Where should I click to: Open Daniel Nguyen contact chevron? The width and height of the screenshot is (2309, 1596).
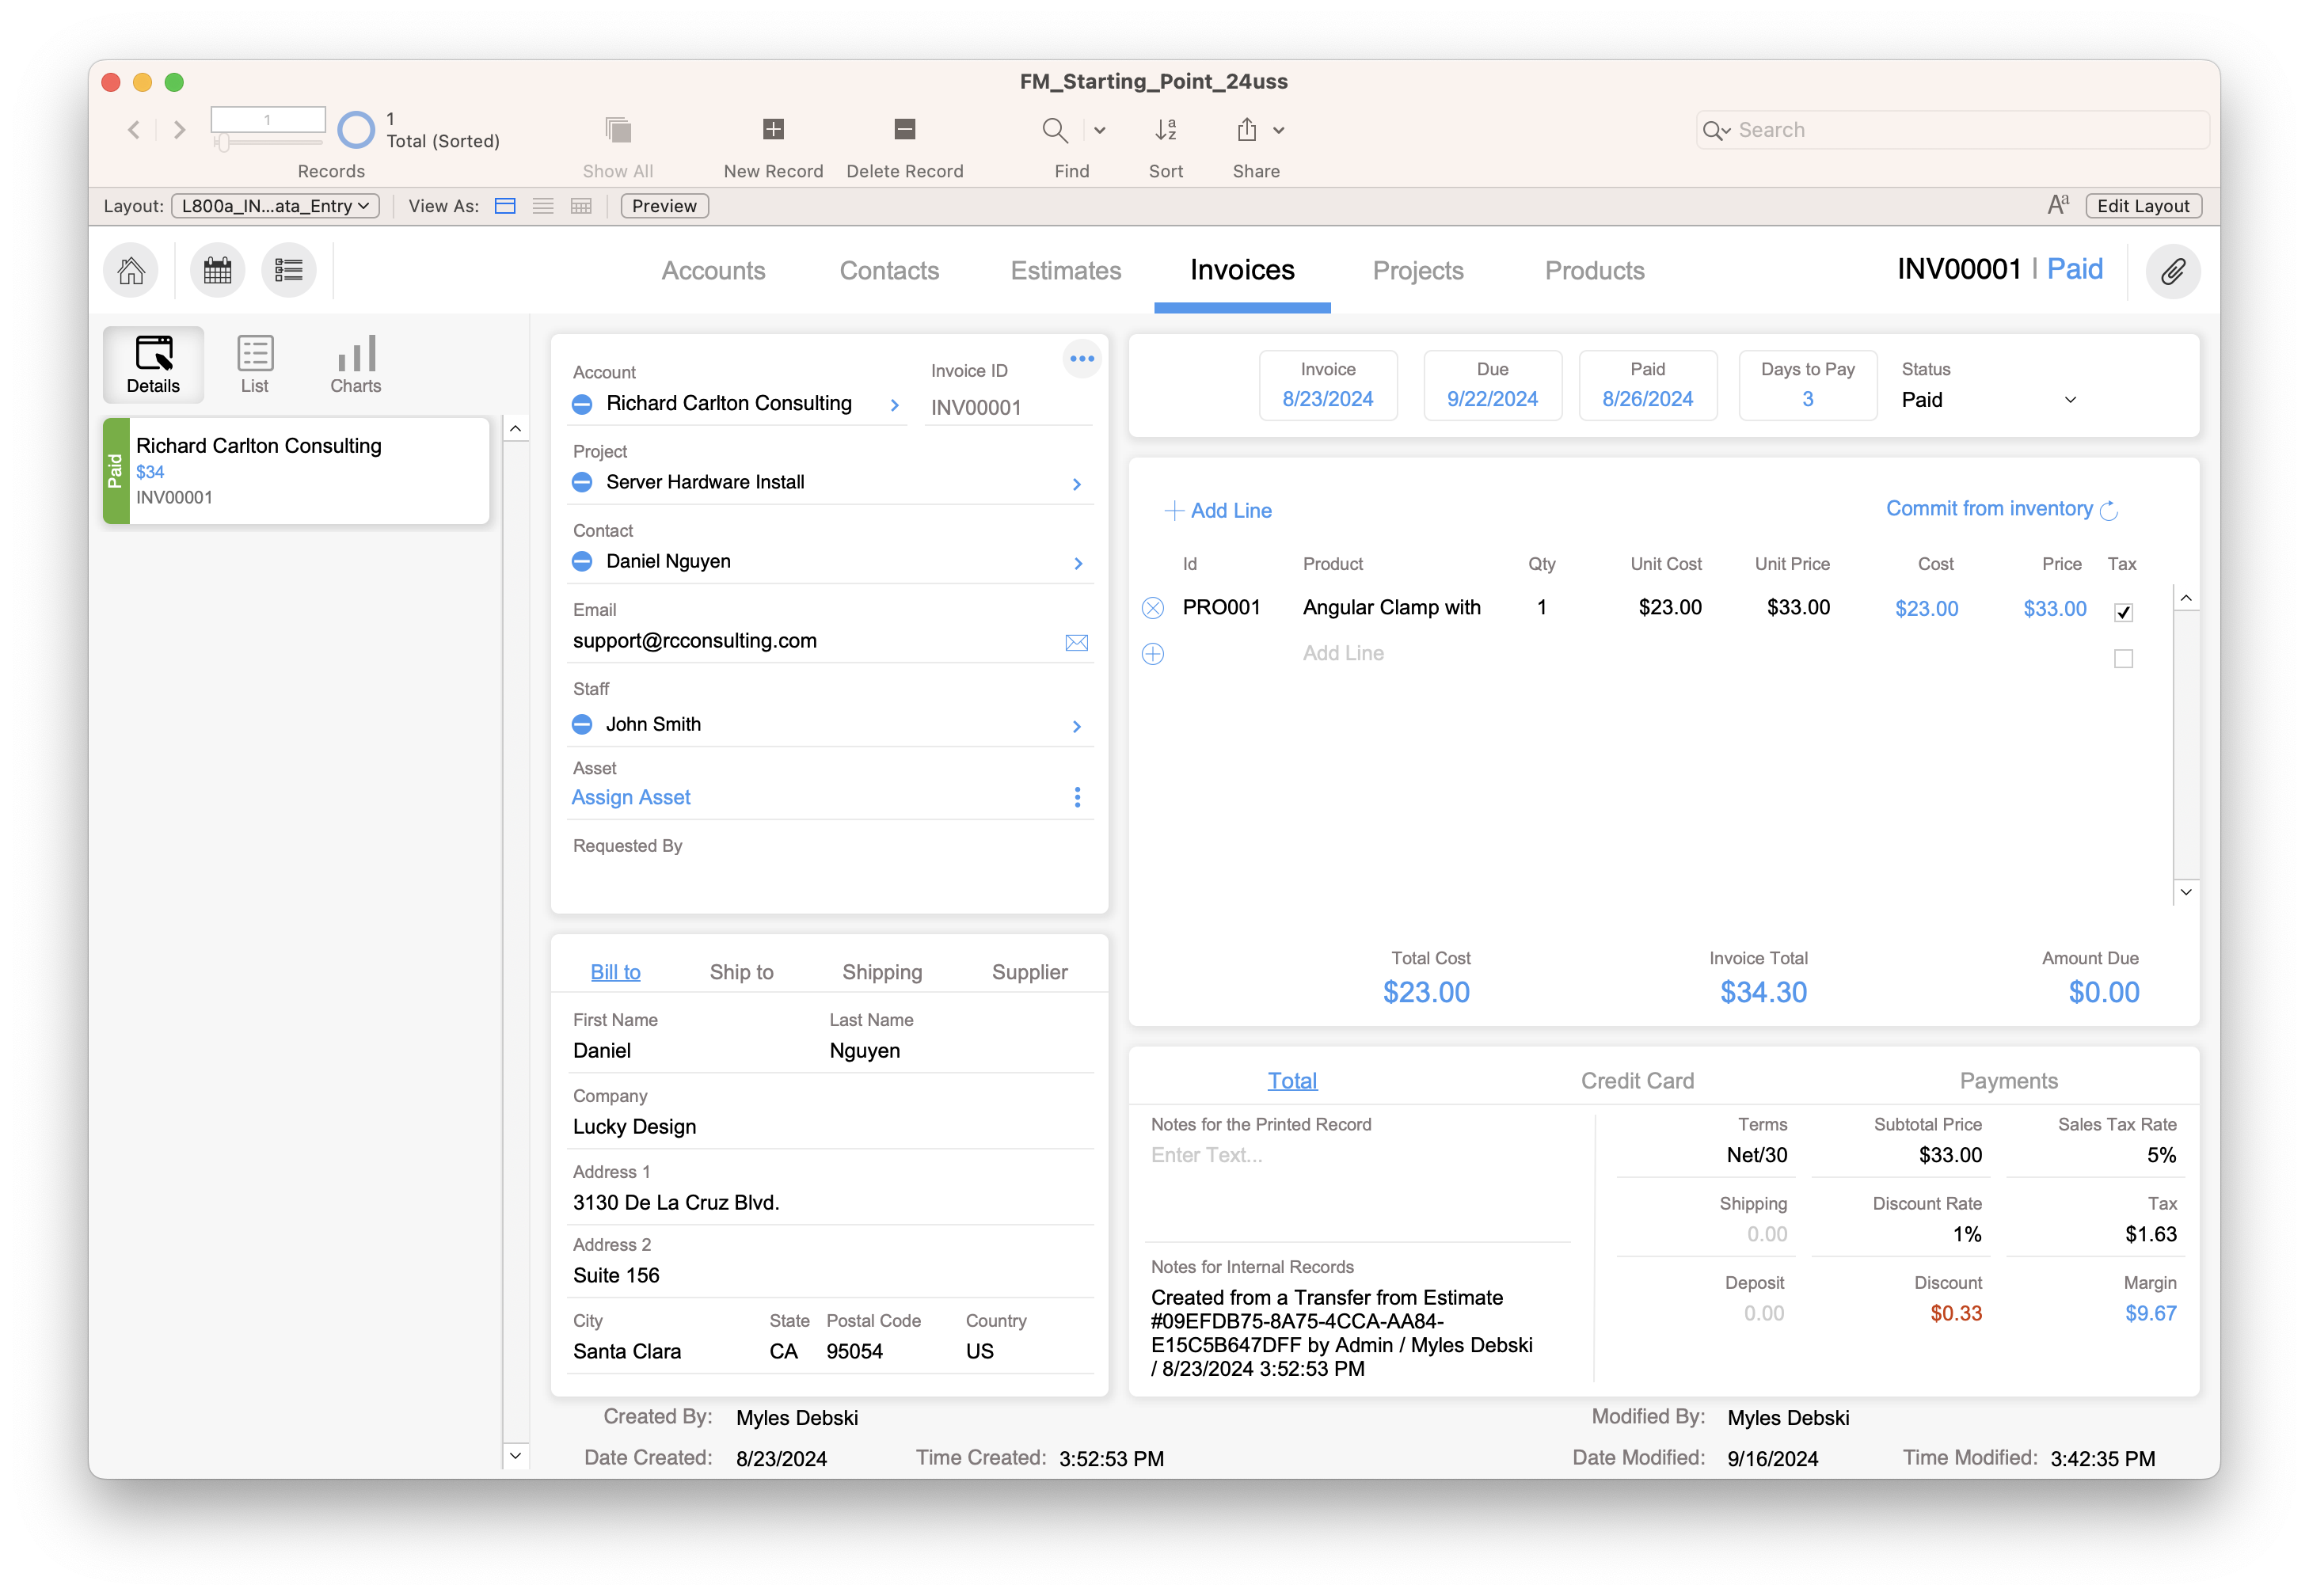tap(1077, 564)
